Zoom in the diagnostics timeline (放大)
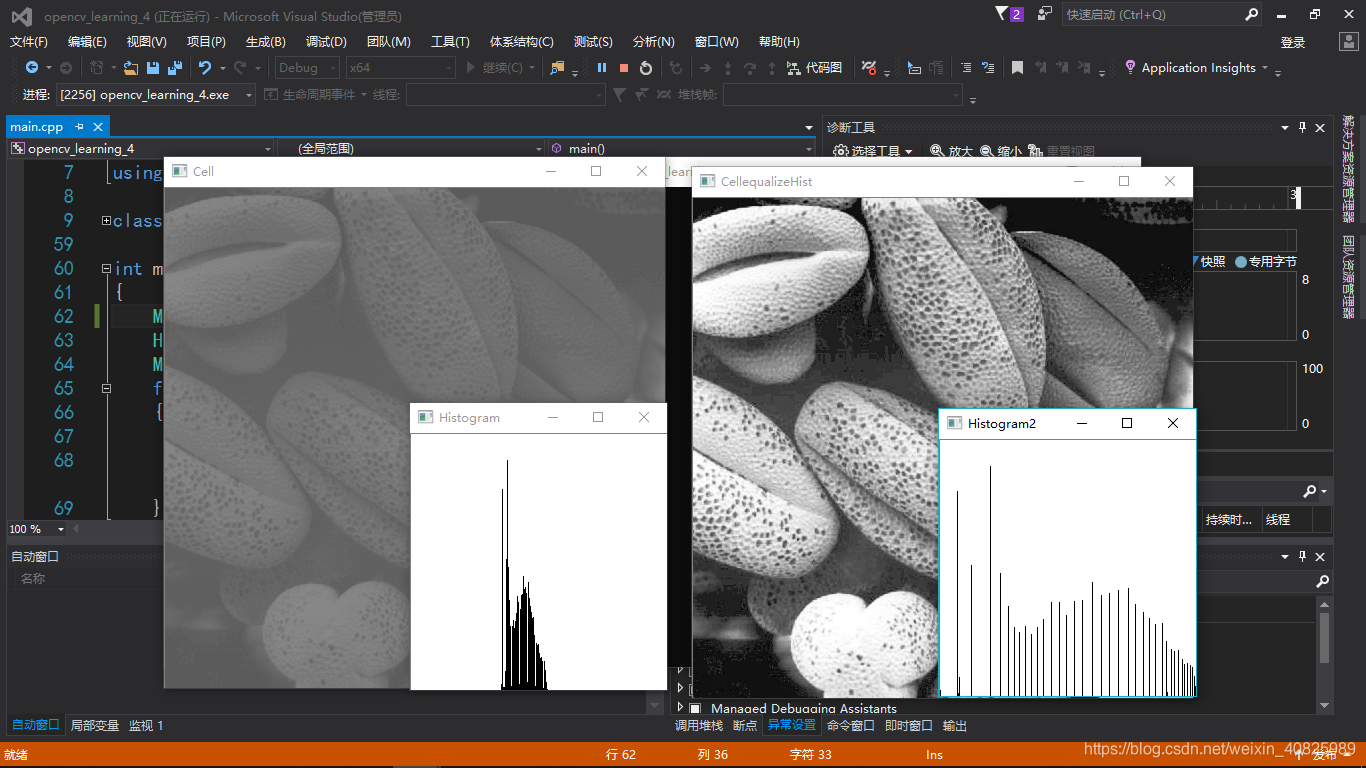Screen dimensions: 1366x768 [951, 151]
